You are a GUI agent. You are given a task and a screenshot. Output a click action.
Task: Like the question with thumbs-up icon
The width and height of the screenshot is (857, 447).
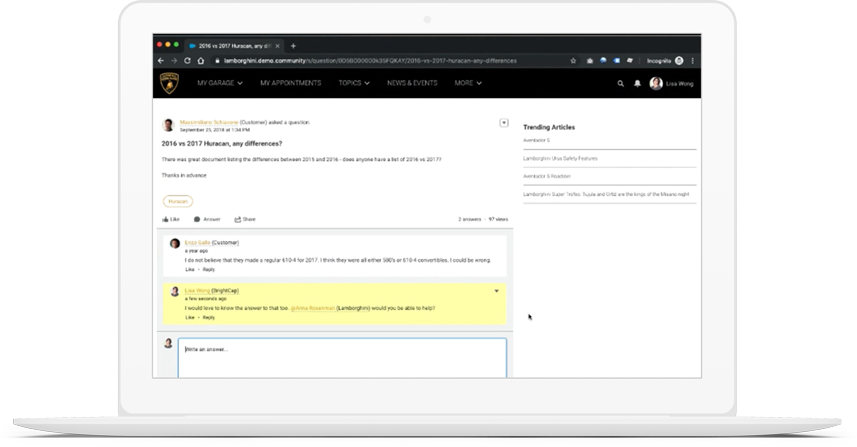(171, 219)
